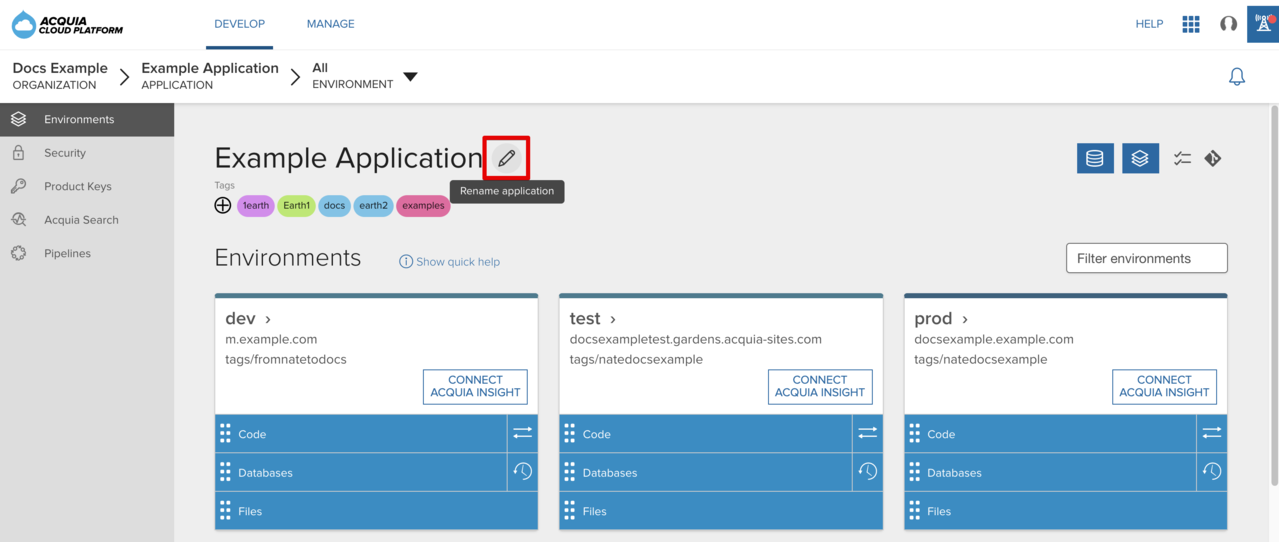Click the Security lock icon
The width and height of the screenshot is (1279, 542).
point(18,153)
